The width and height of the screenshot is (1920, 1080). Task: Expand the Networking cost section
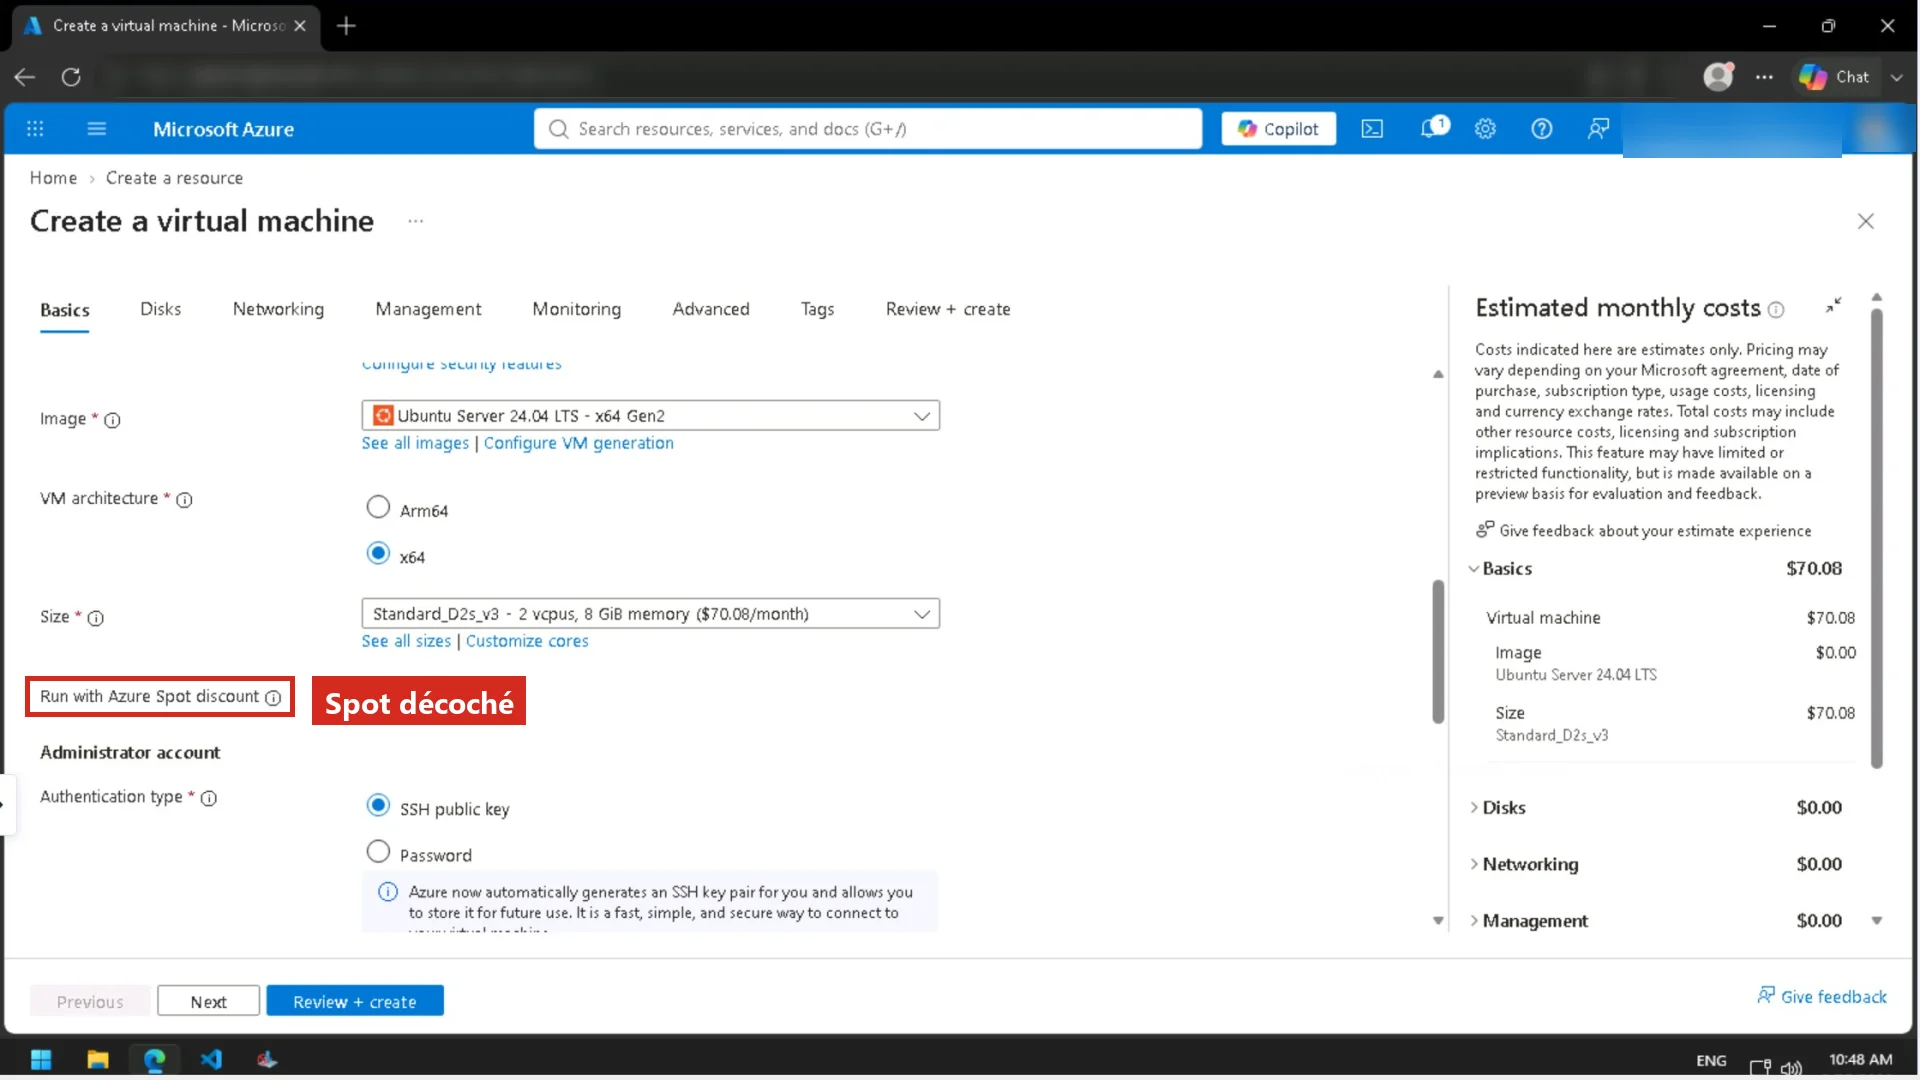click(1473, 865)
